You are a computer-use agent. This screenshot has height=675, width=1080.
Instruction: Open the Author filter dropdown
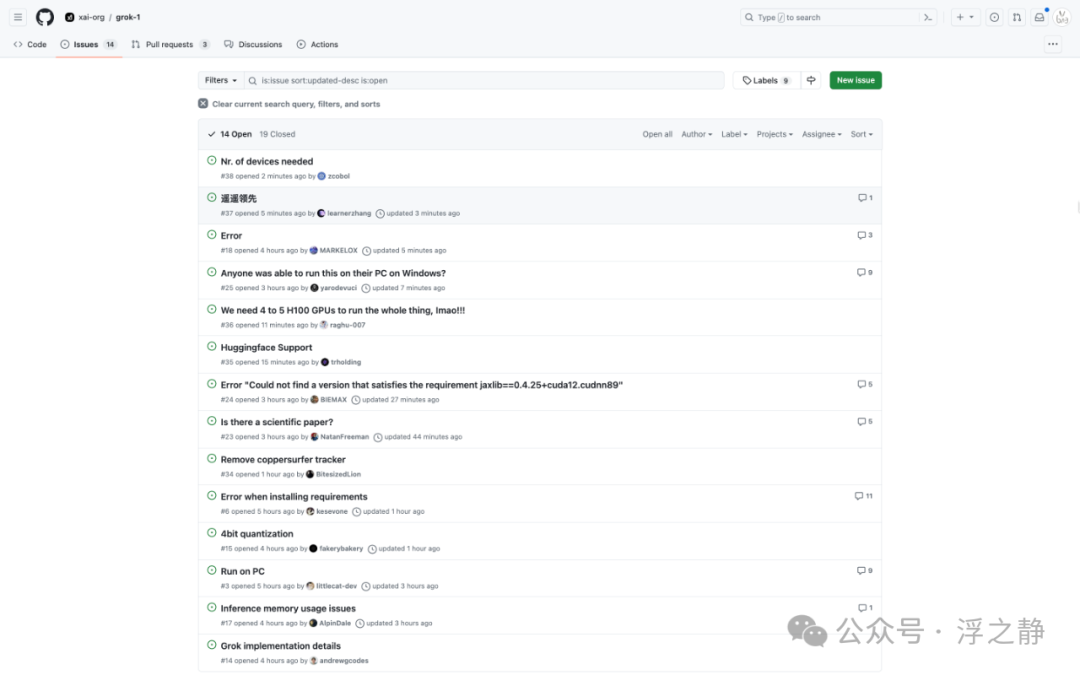click(x=696, y=134)
